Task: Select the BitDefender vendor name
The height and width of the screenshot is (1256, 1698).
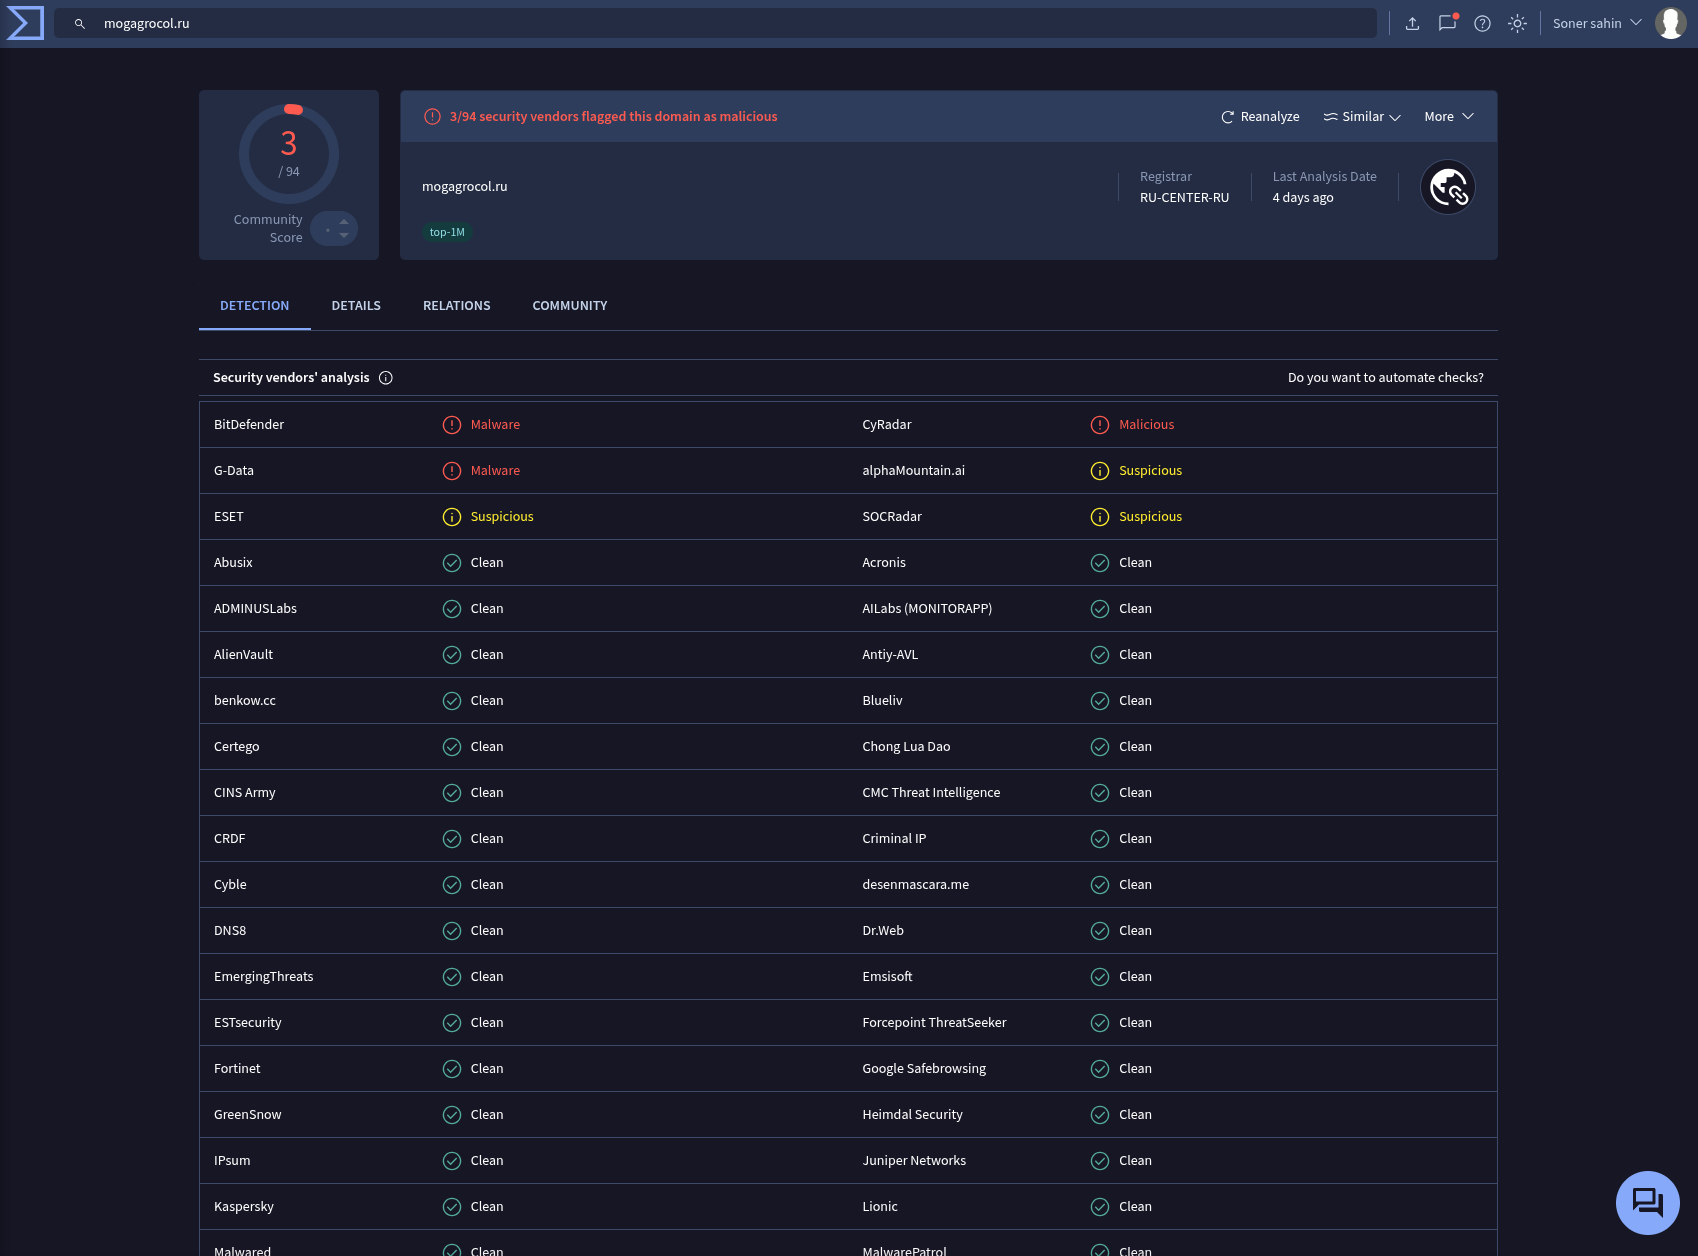Action: (x=249, y=425)
